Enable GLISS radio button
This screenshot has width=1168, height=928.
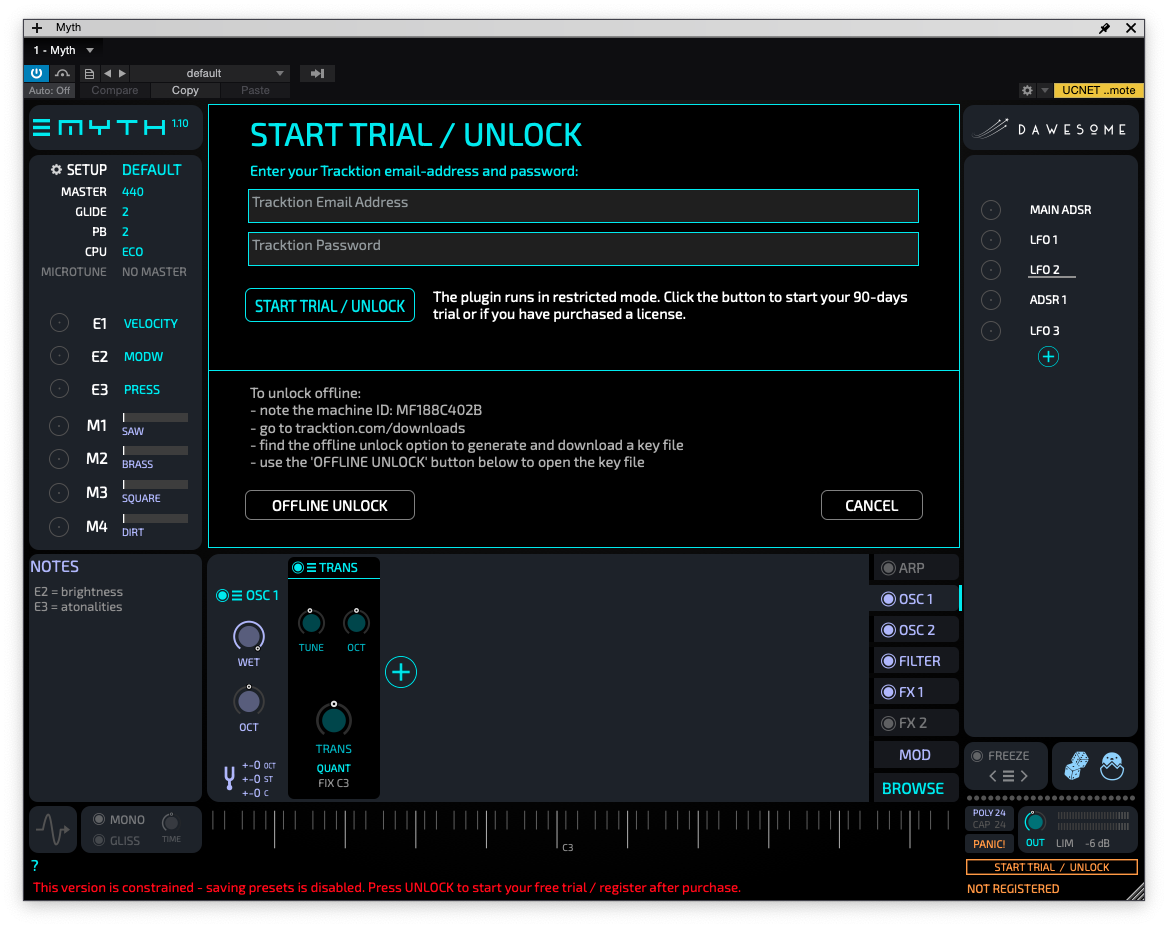pyautogui.click(x=99, y=840)
